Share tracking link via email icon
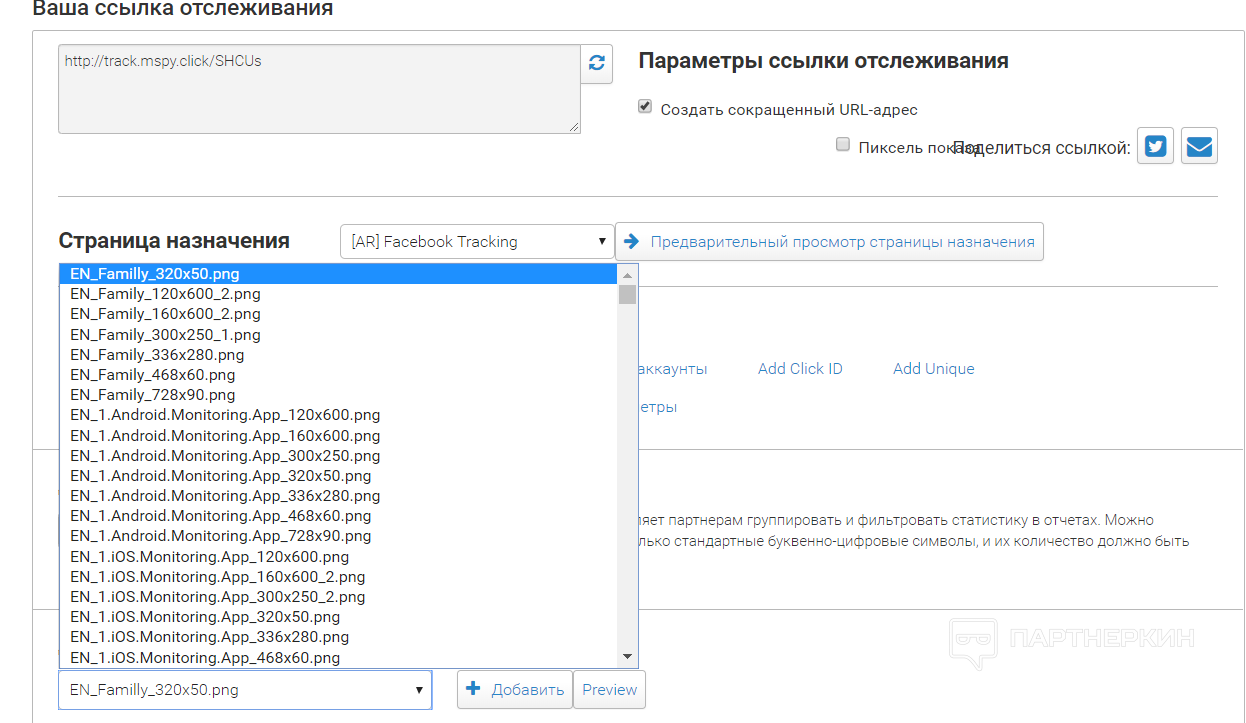This screenshot has height=723, width=1246. pos(1199,147)
